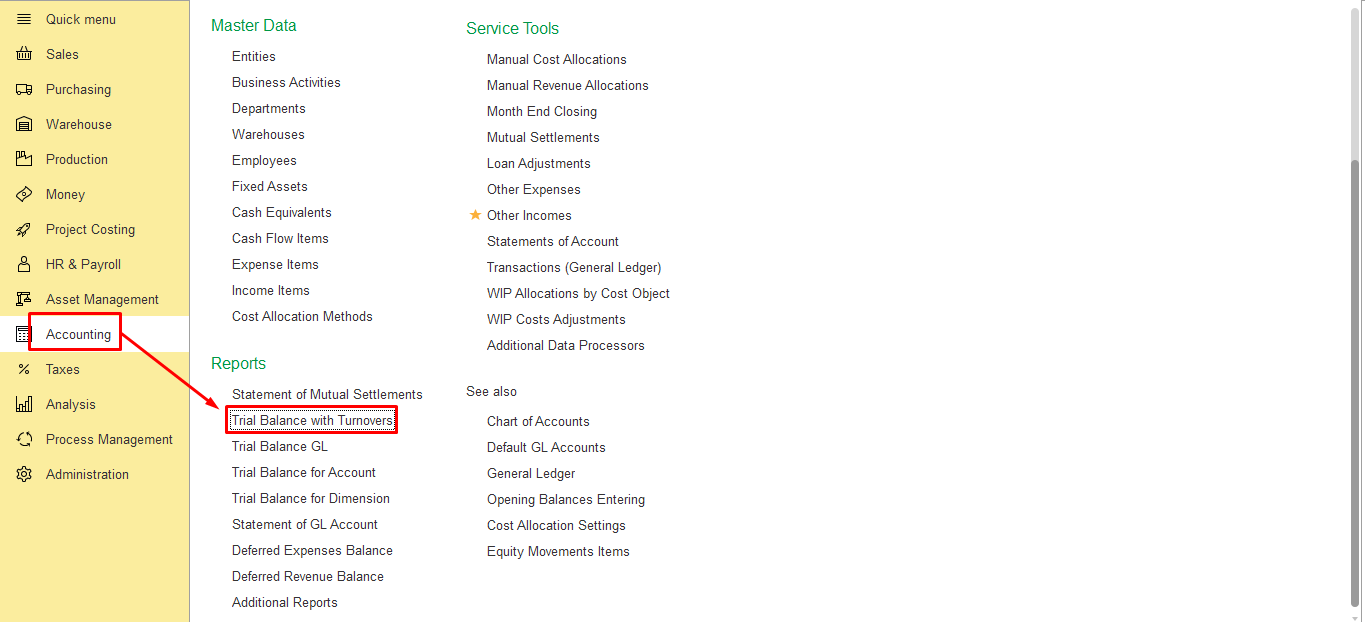The height and width of the screenshot is (622, 1365).
Task: Toggle the favorite star beside Other Incomes
Action: [475, 215]
